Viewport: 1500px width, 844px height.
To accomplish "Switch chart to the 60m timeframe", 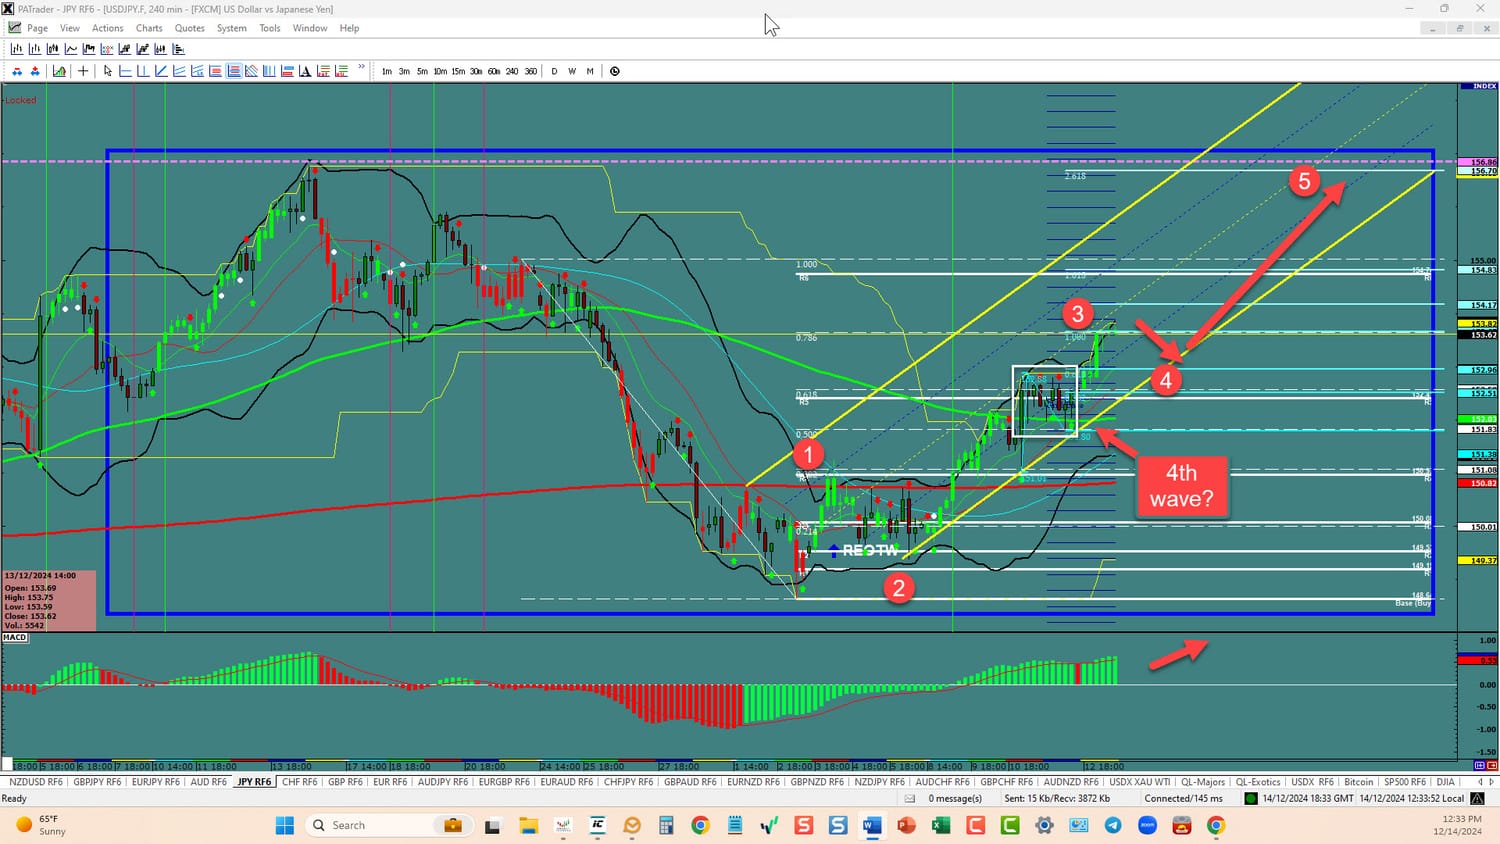I will click(494, 71).
